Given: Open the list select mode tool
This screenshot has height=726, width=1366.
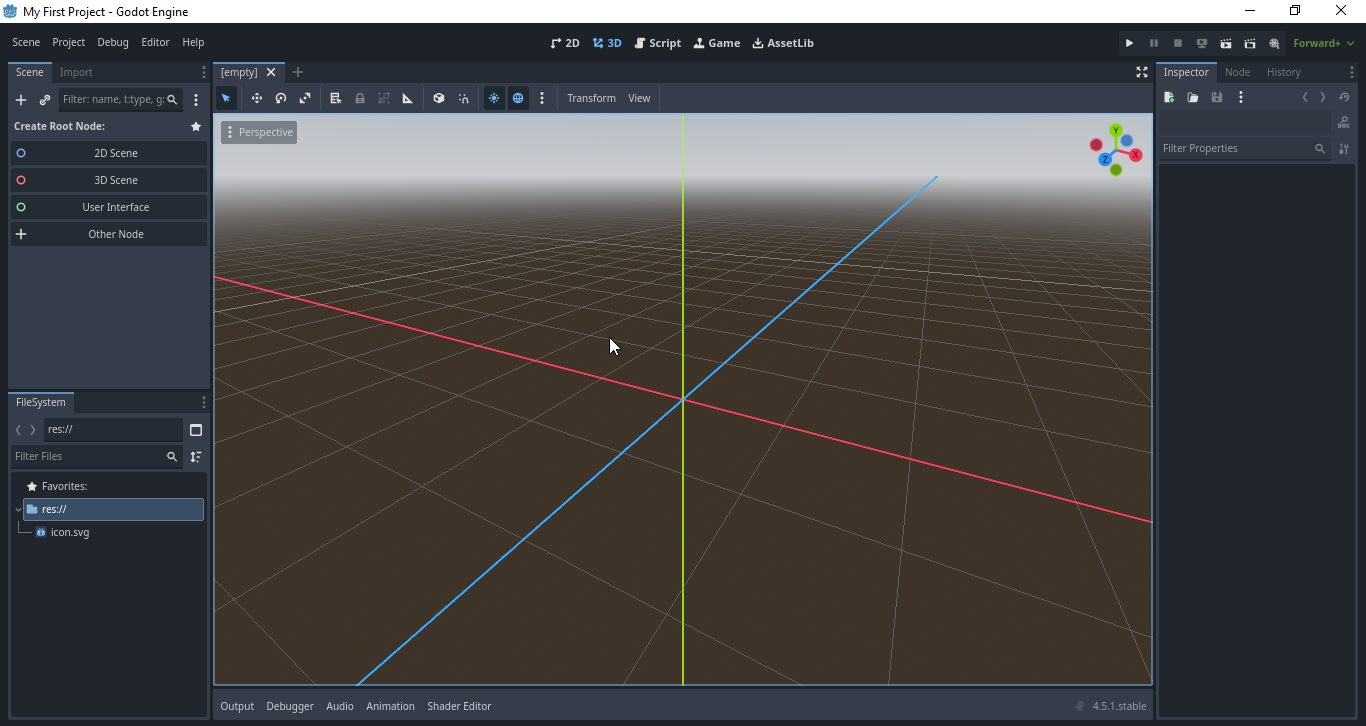Looking at the screenshot, I should (x=336, y=98).
